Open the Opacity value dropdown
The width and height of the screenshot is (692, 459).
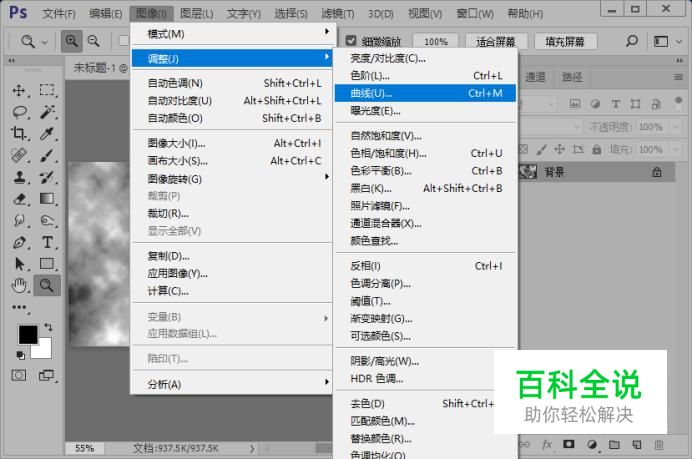click(676, 127)
